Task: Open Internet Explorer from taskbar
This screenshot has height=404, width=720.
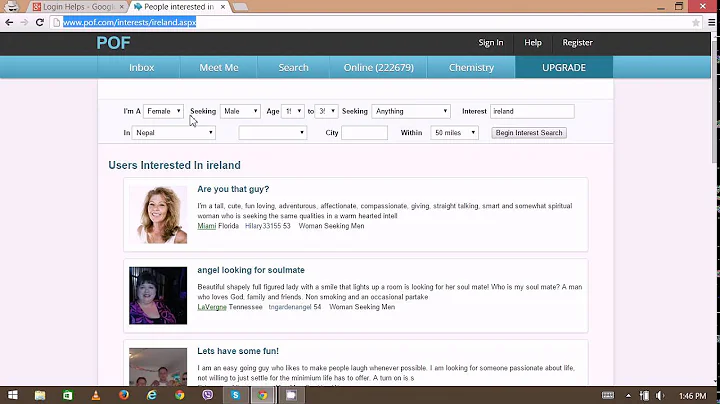Action: pyautogui.click(x=152, y=395)
